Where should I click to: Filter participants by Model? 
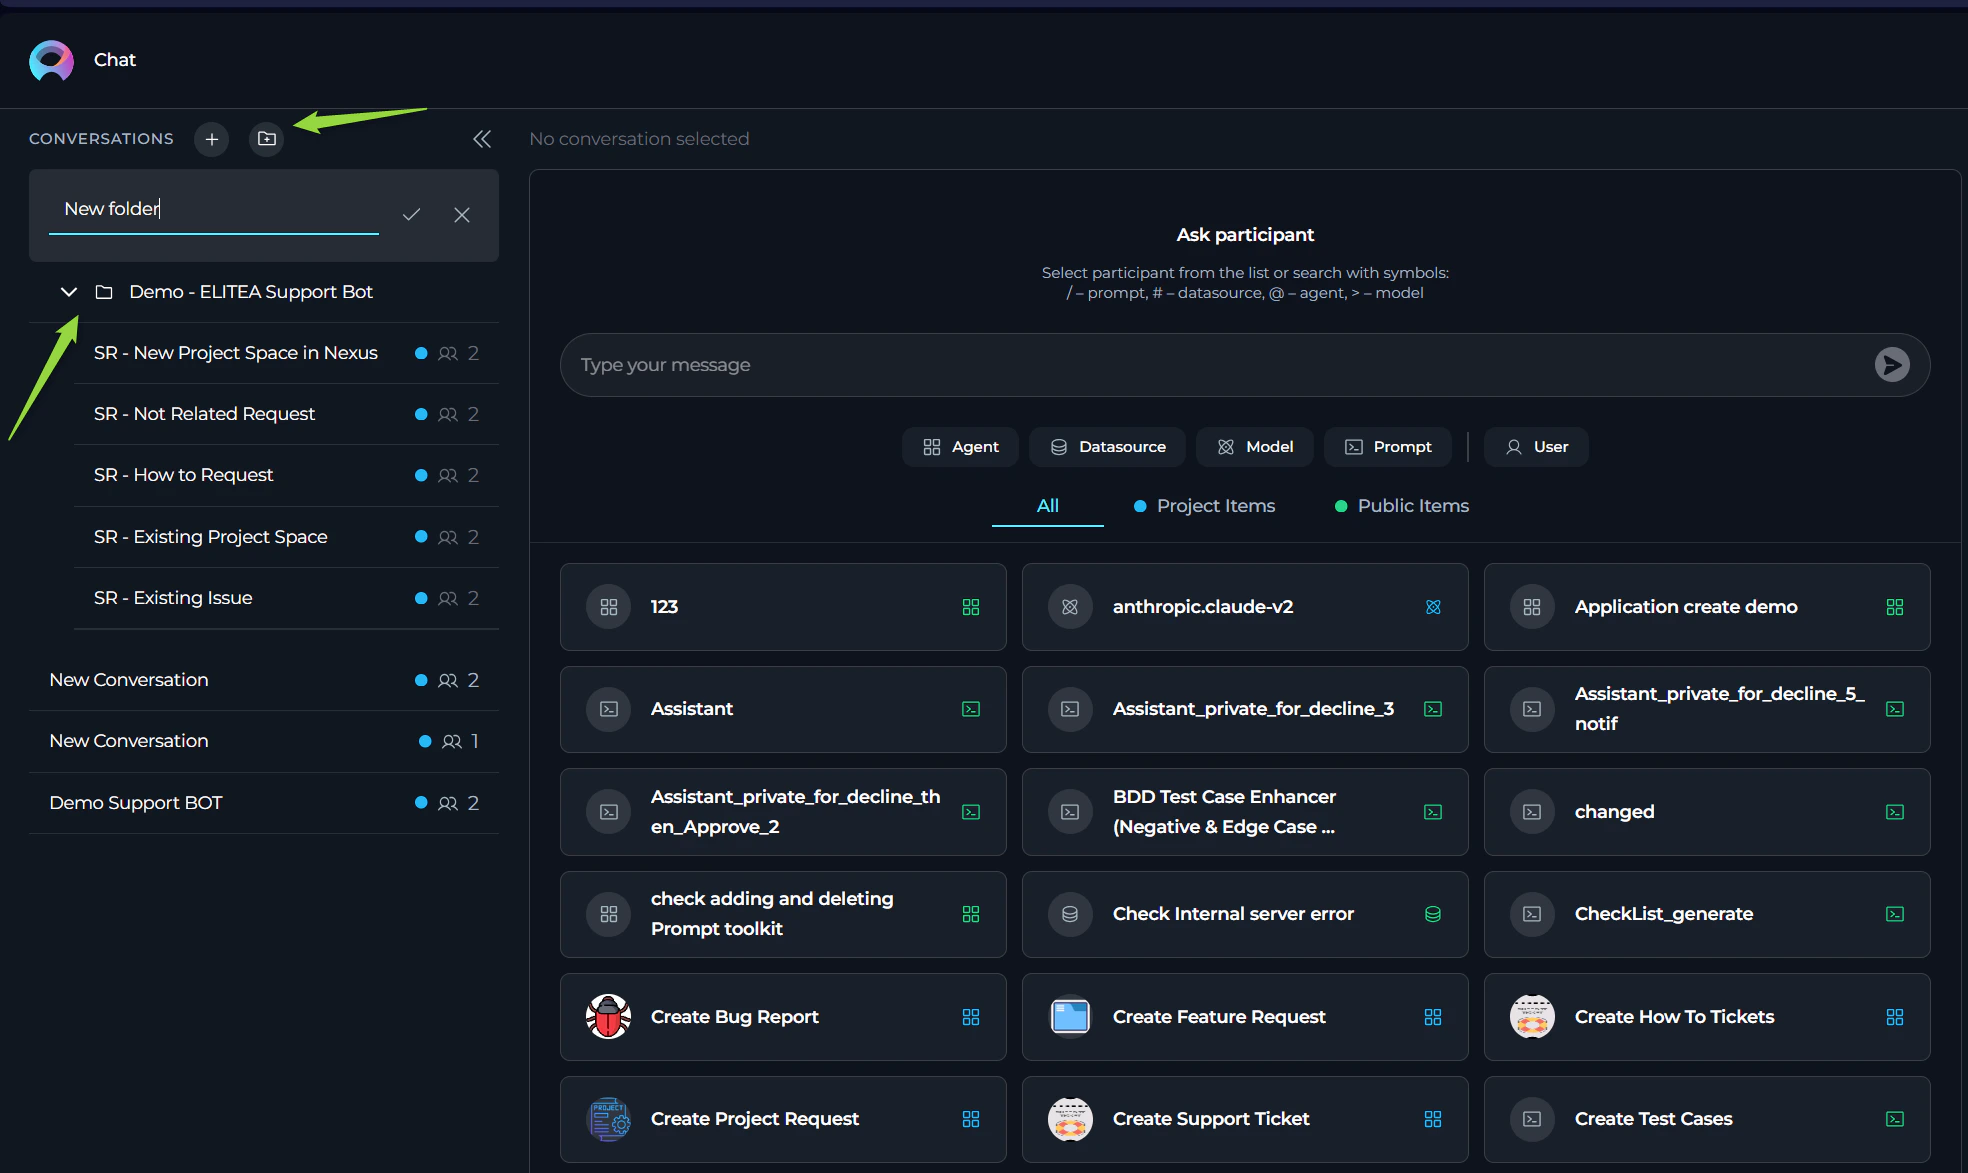coord(1255,447)
